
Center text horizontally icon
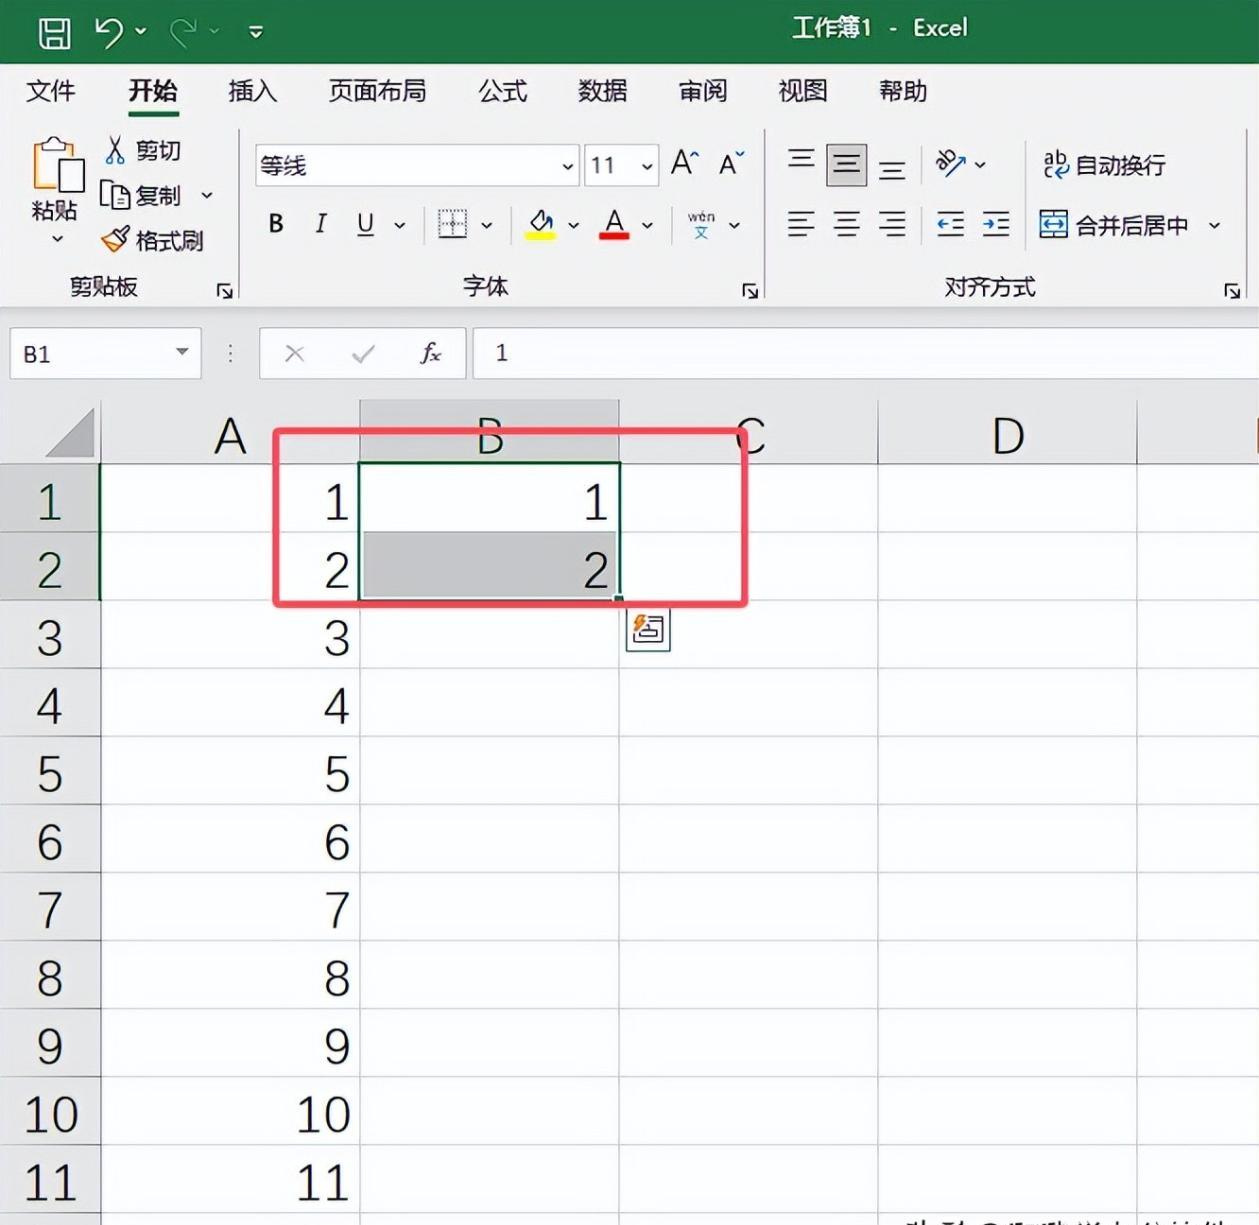(x=846, y=224)
